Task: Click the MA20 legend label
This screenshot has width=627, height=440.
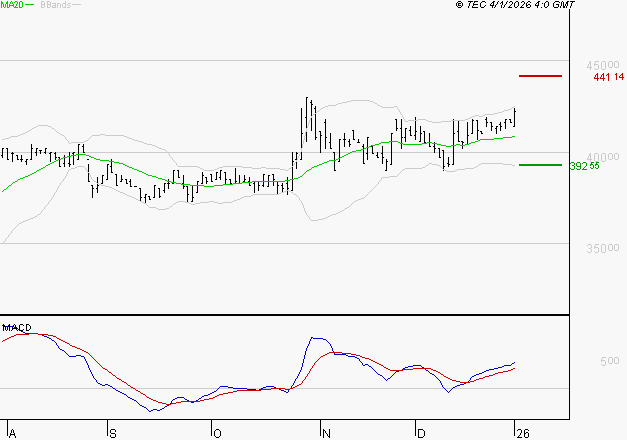Action: [12, 5]
